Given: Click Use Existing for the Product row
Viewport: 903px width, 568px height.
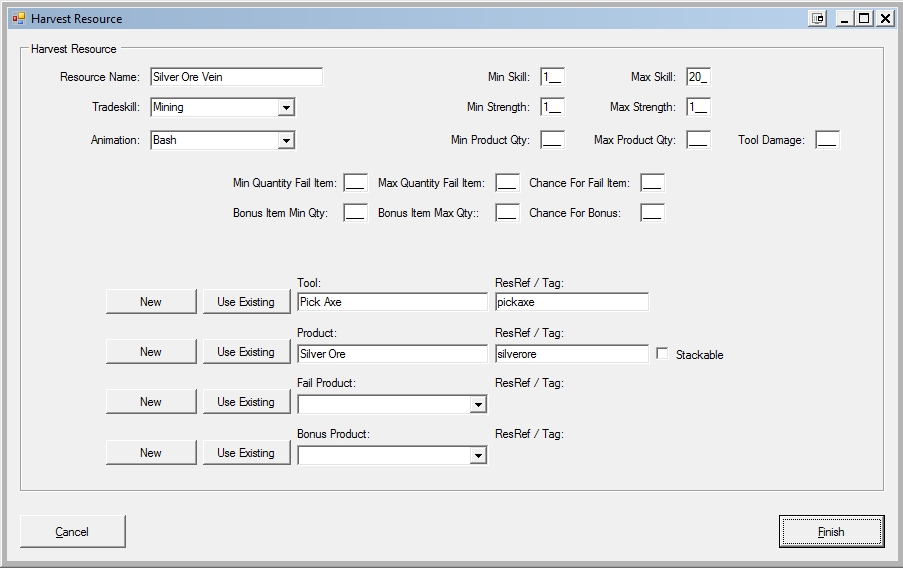Looking at the screenshot, I should click(x=246, y=352).
